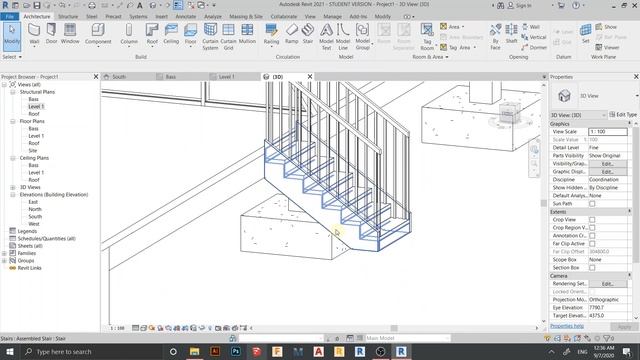This screenshot has width=640, height=360.
Task: Collapse the Structural Plans tree node
Action: 13,92
